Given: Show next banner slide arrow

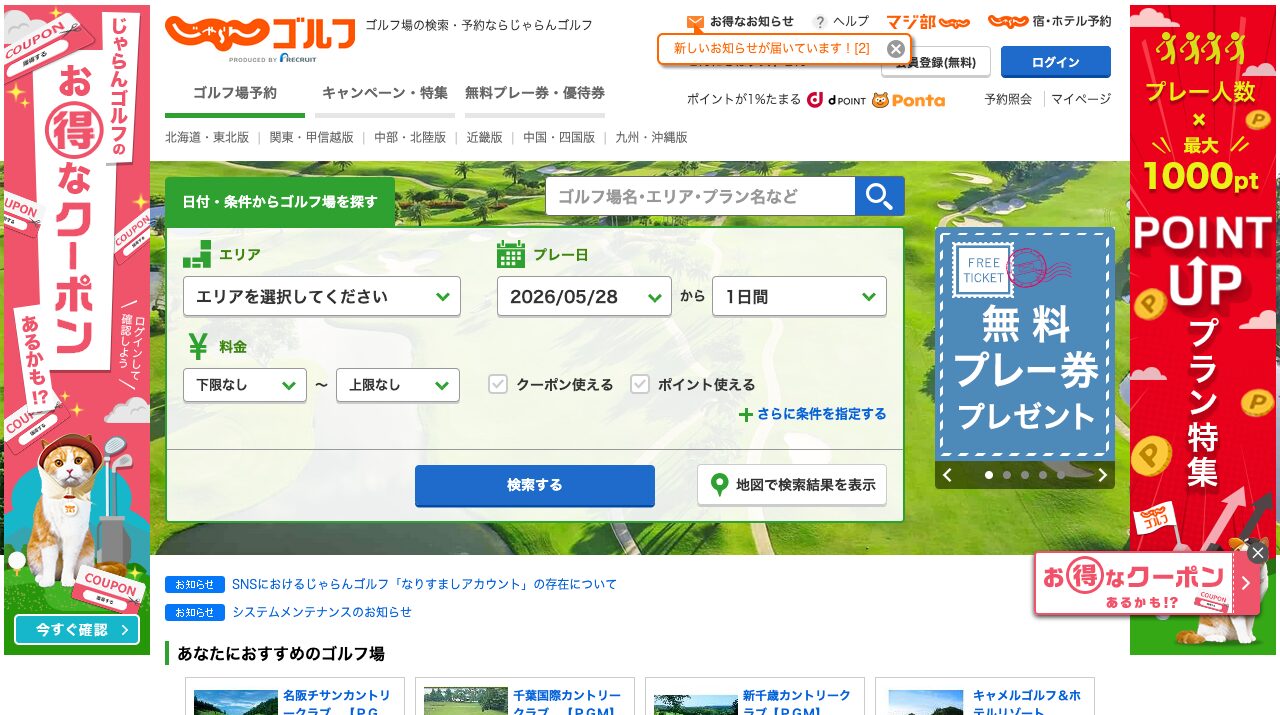Looking at the screenshot, I should (x=1102, y=475).
